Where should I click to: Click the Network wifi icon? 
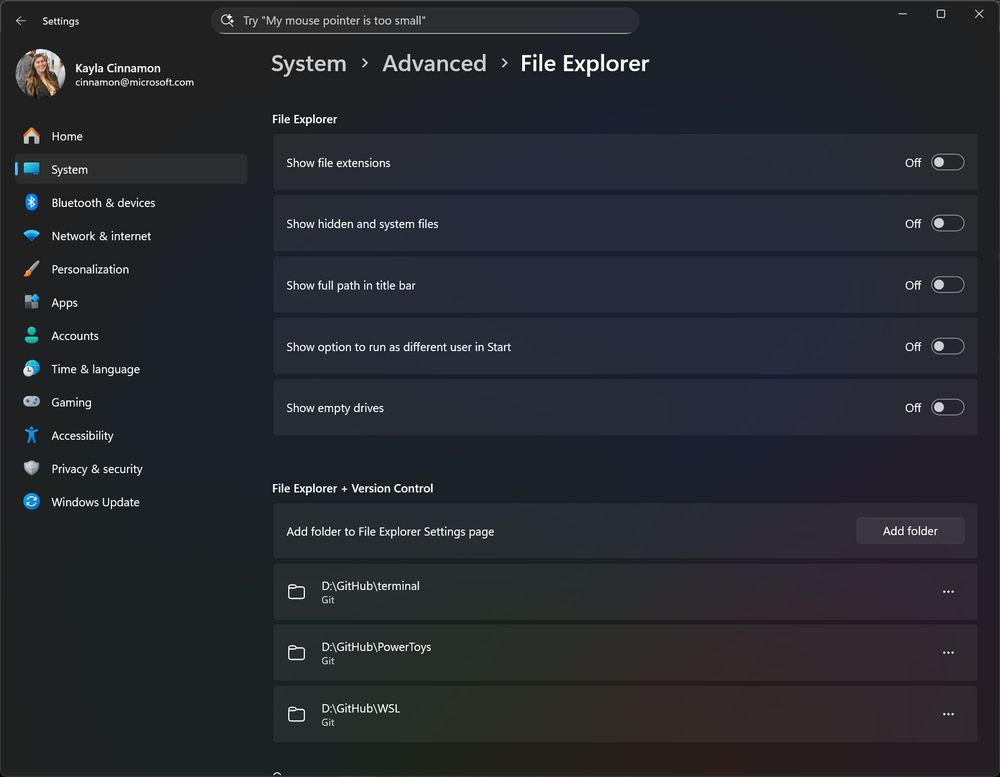(31, 235)
